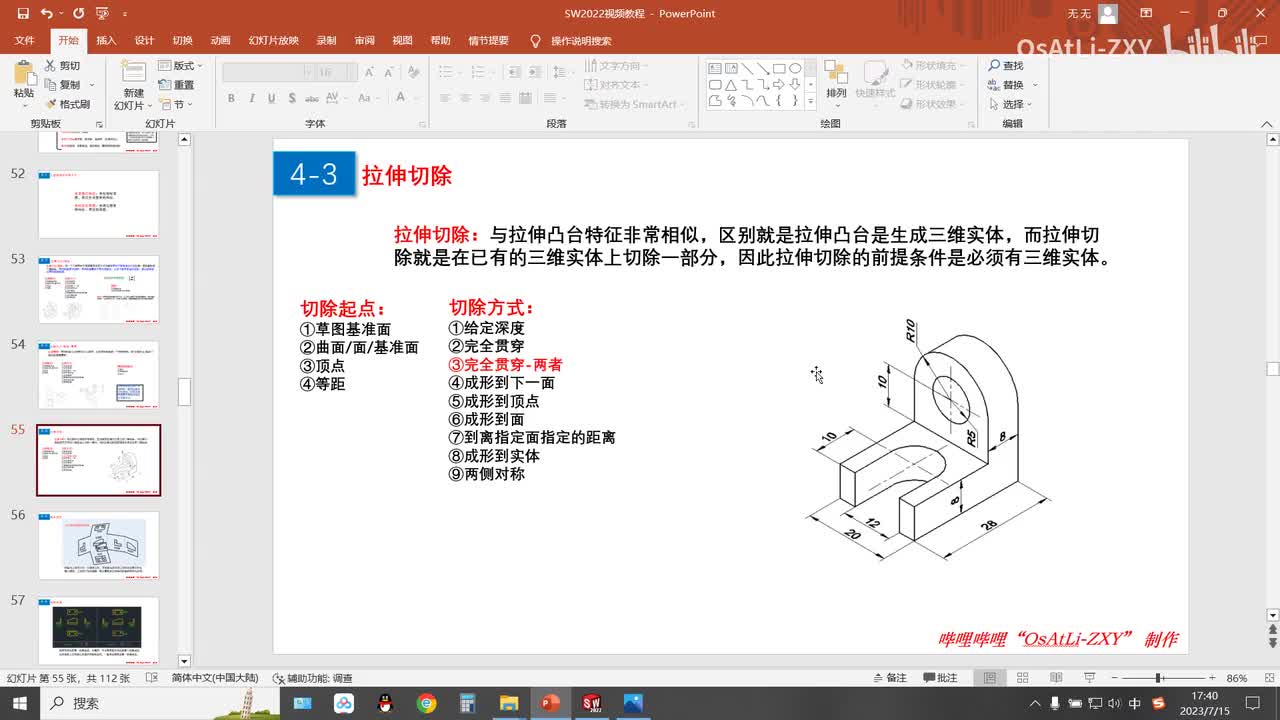The height and width of the screenshot is (720, 1280).
Task: Click Replace (替换) in editing group
Action: [x=1006, y=85]
